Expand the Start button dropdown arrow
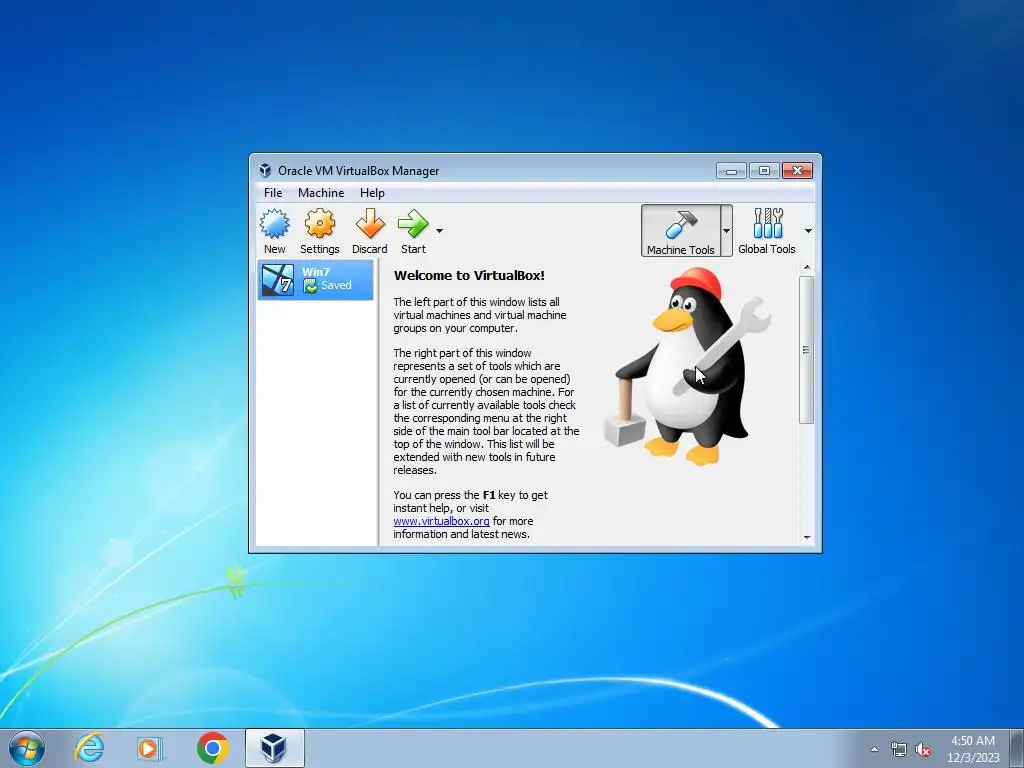 click(440, 231)
